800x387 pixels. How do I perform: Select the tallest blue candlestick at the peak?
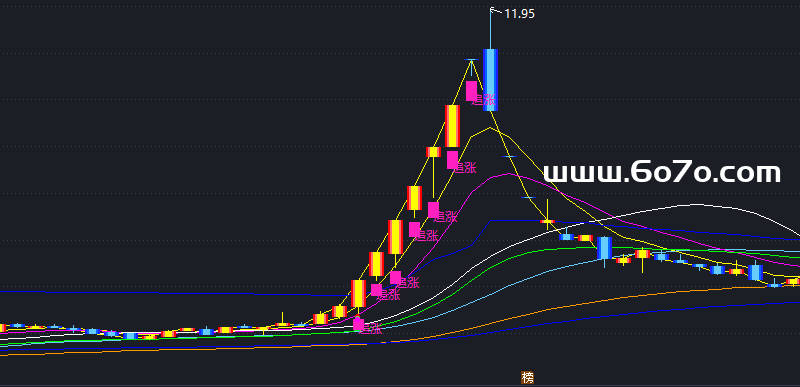pyautogui.click(x=490, y=80)
